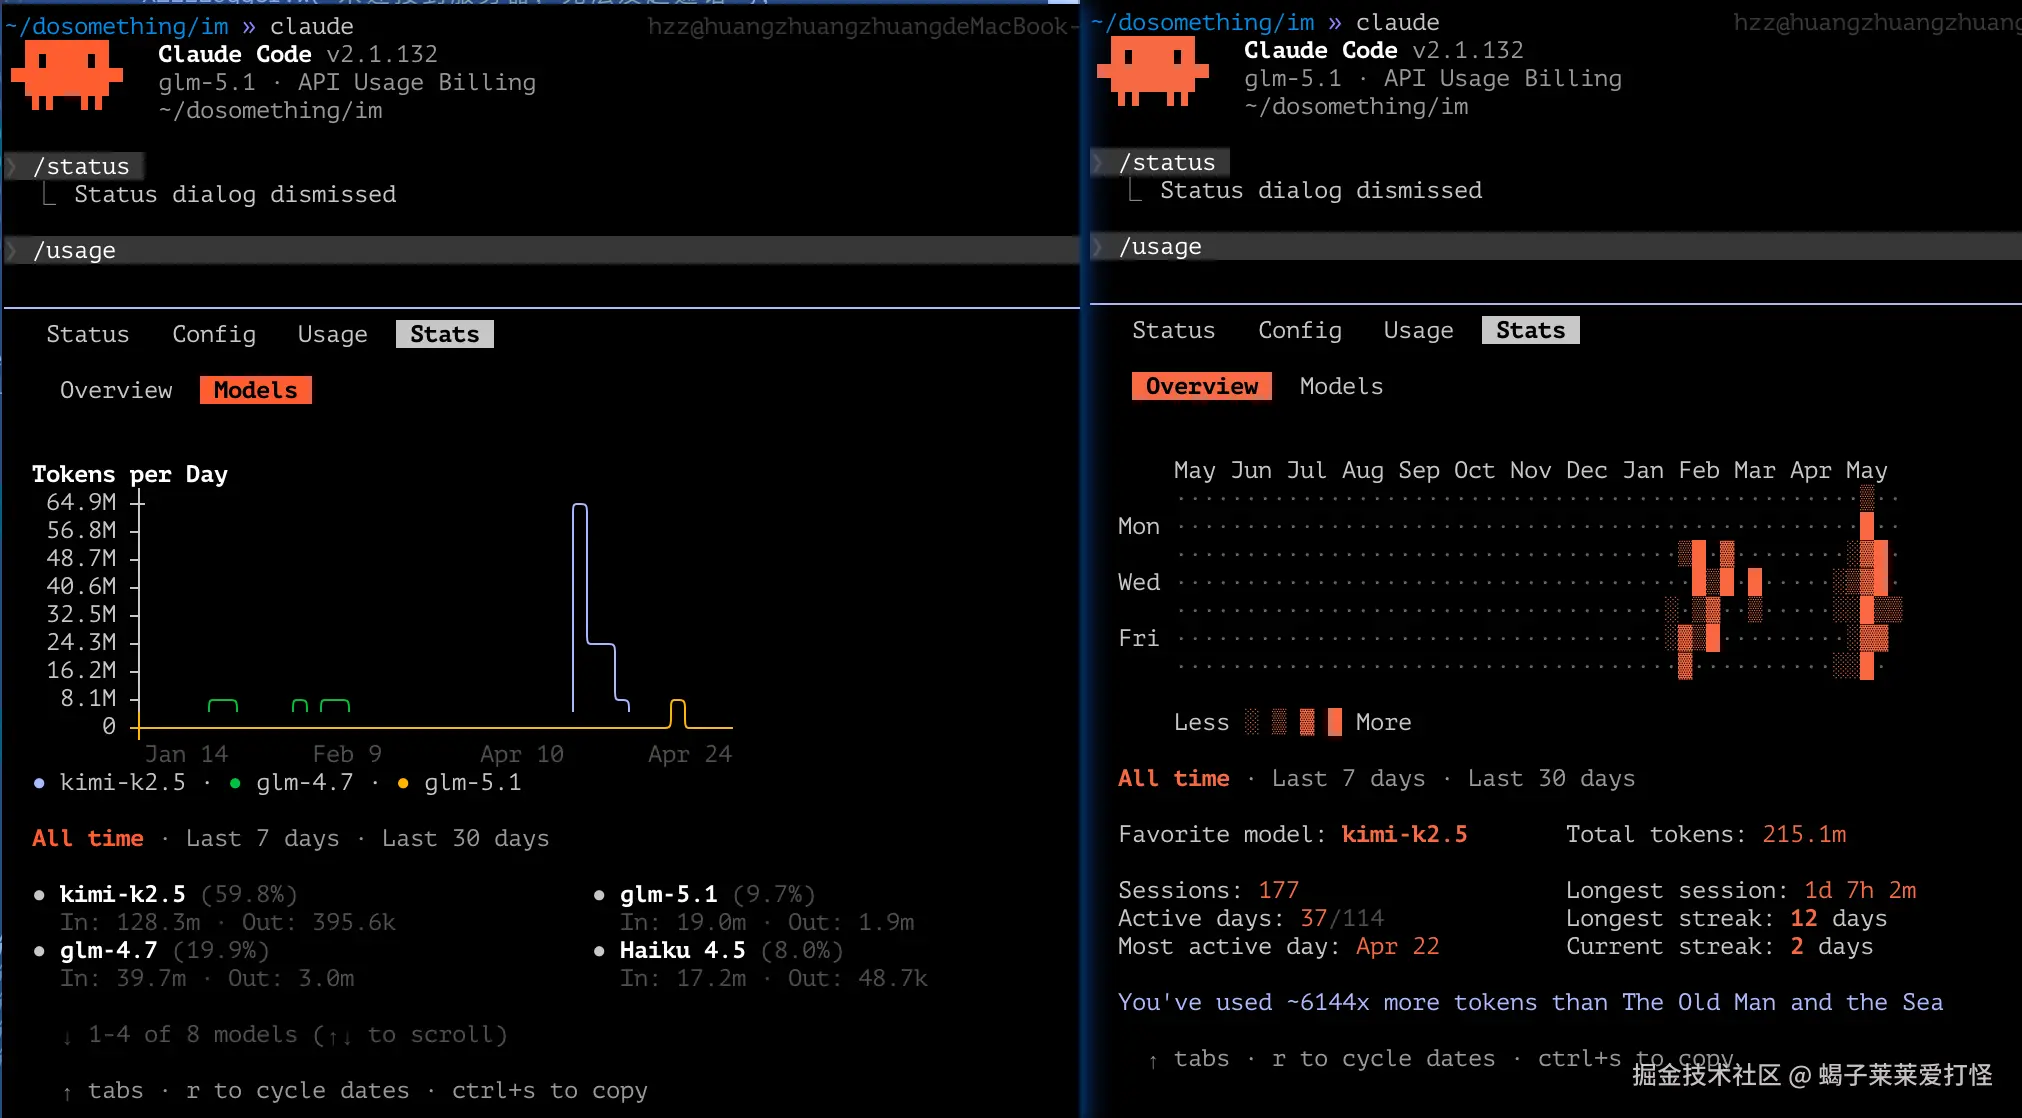Click longest session value "1d 7h 2m"
This screenshot has height=1118, width=2022.
click(1860, 890)
